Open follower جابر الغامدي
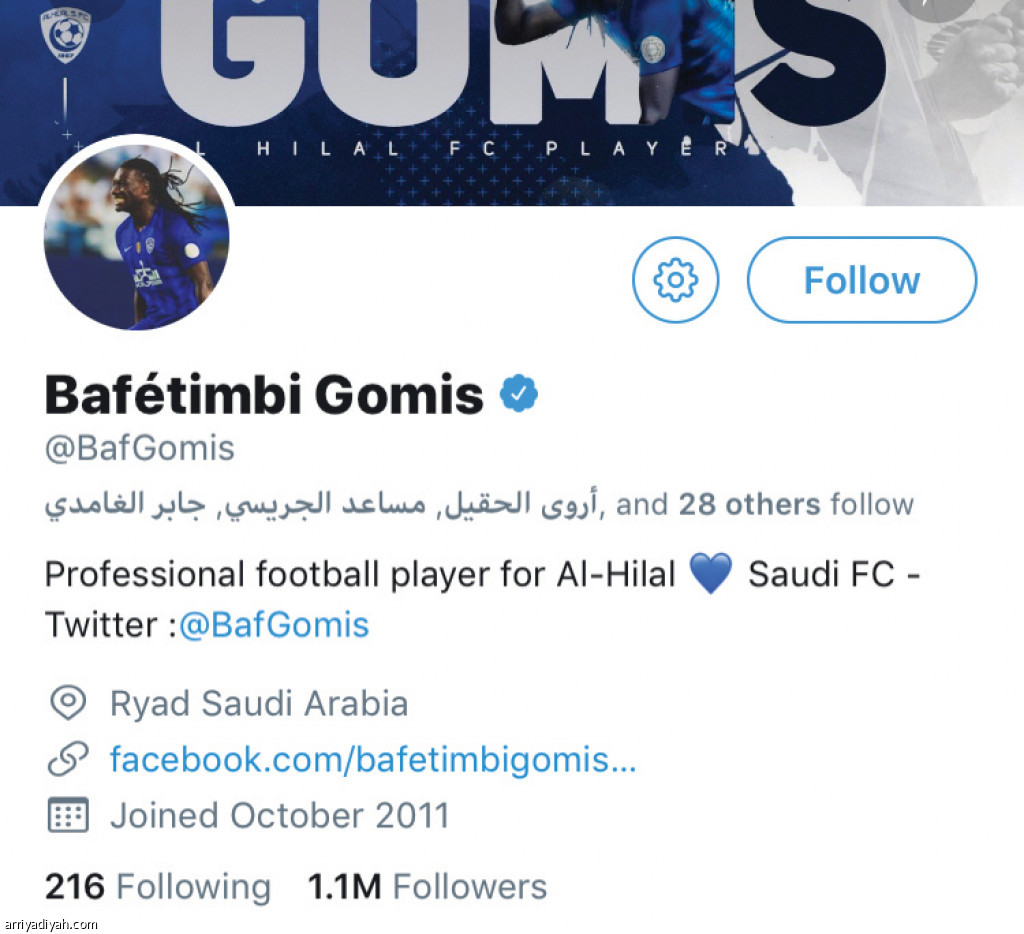 [x=123, y=504]
